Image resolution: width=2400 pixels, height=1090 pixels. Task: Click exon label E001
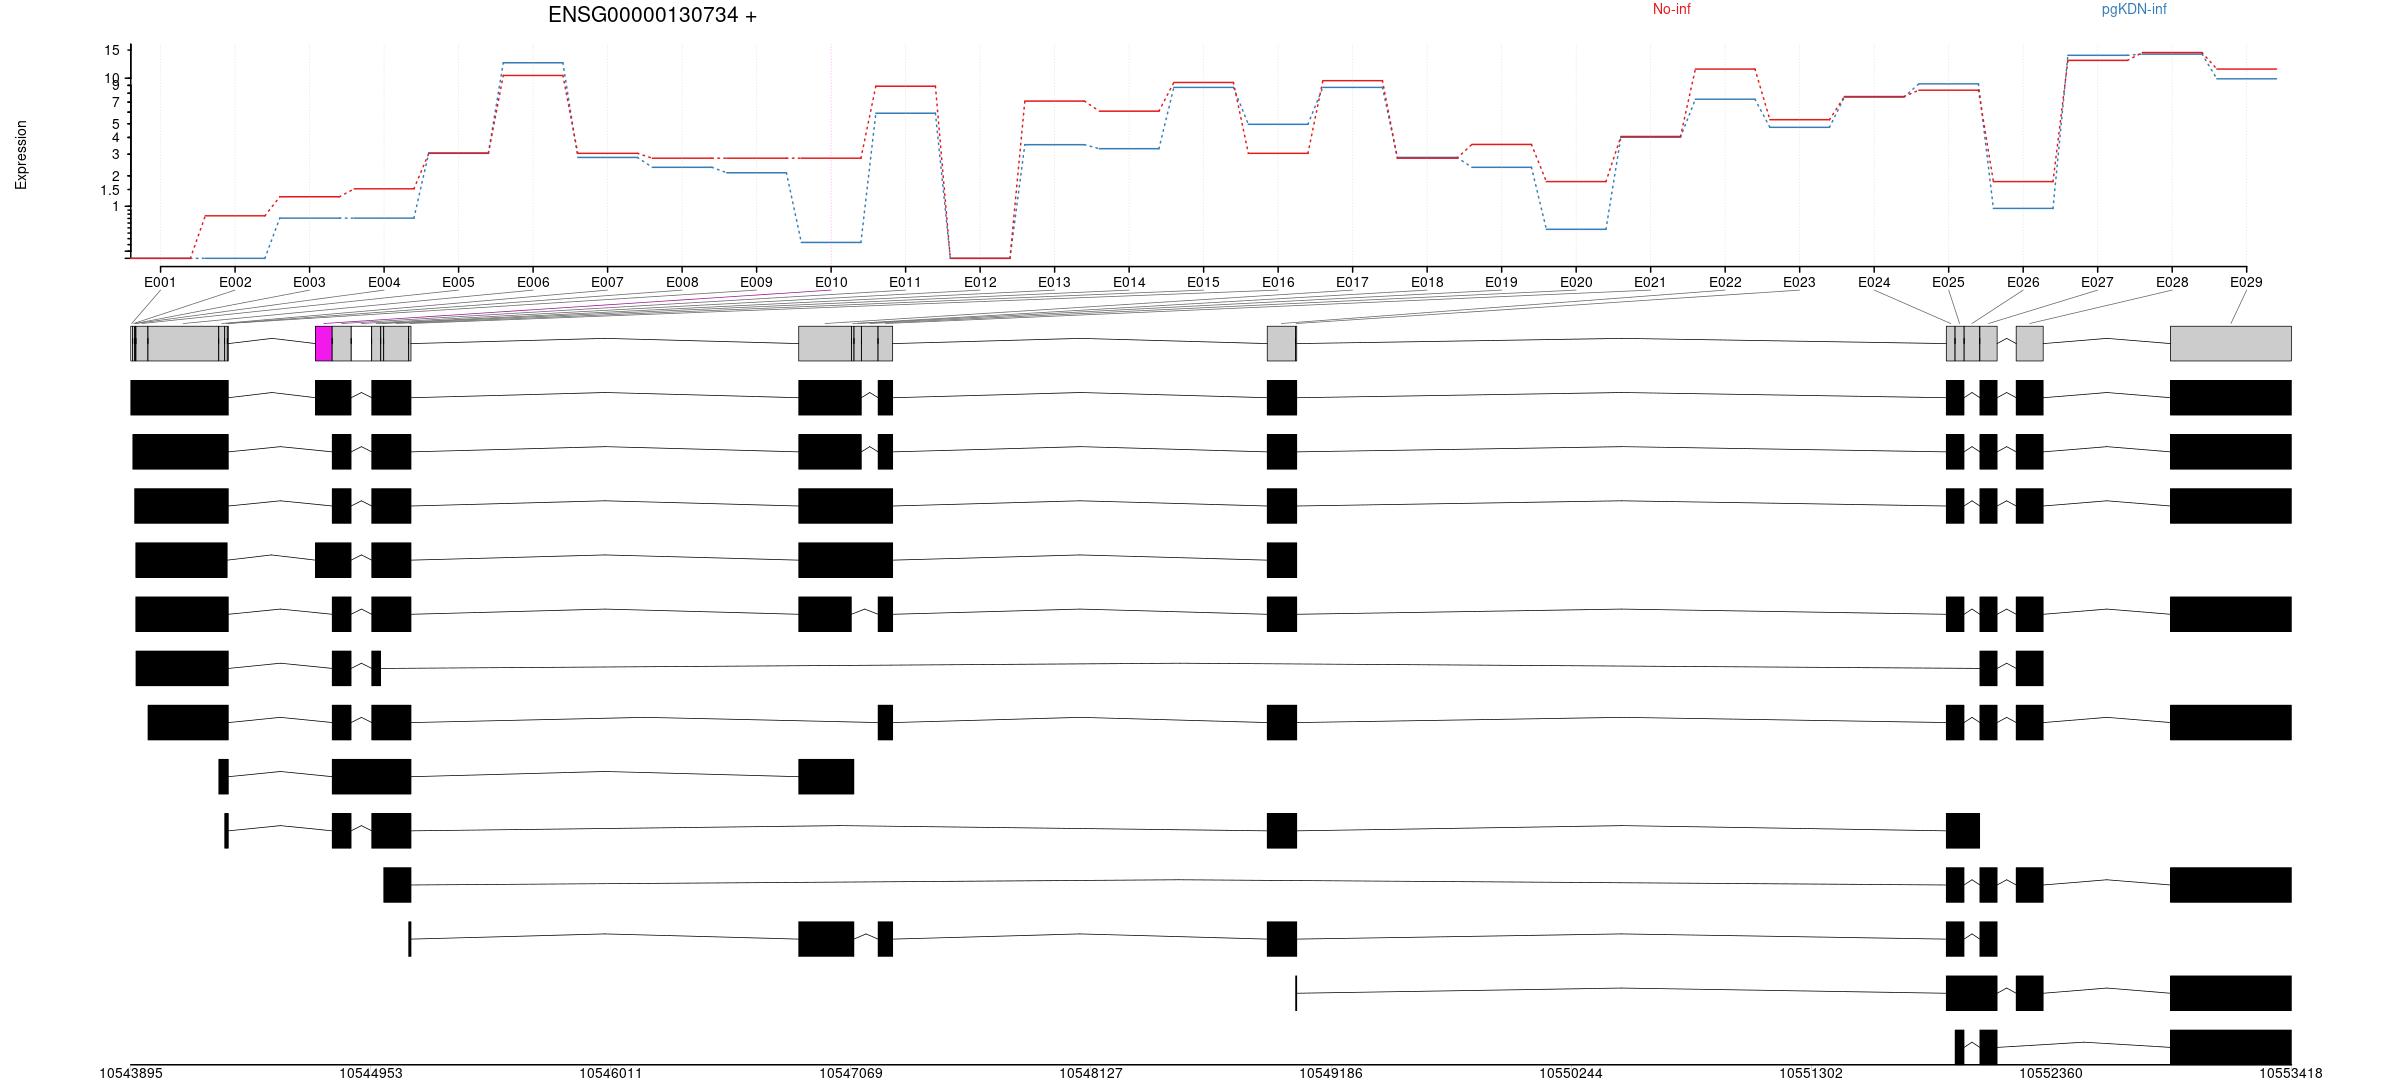160,282
